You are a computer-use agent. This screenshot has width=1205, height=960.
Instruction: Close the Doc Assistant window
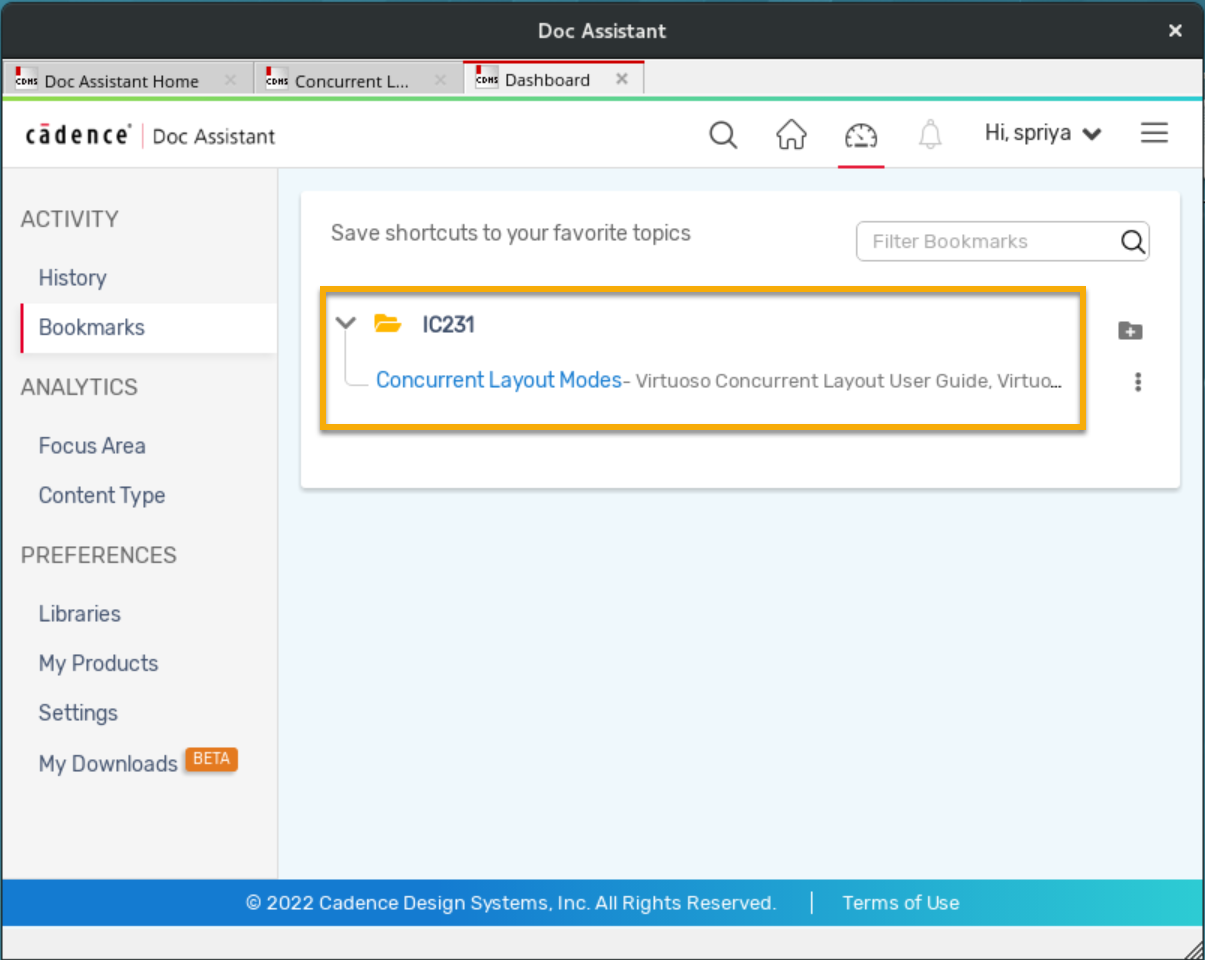pos(1175,31)
